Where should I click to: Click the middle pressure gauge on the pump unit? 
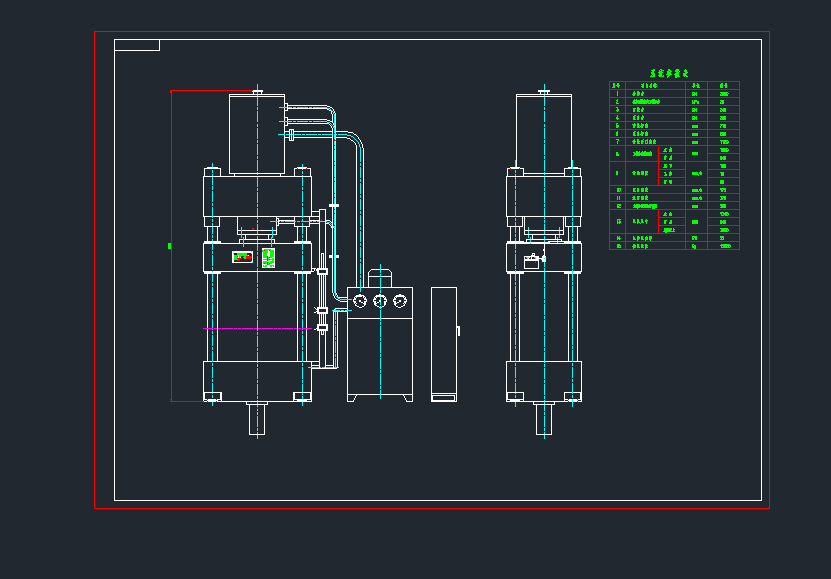coord(380,300)
